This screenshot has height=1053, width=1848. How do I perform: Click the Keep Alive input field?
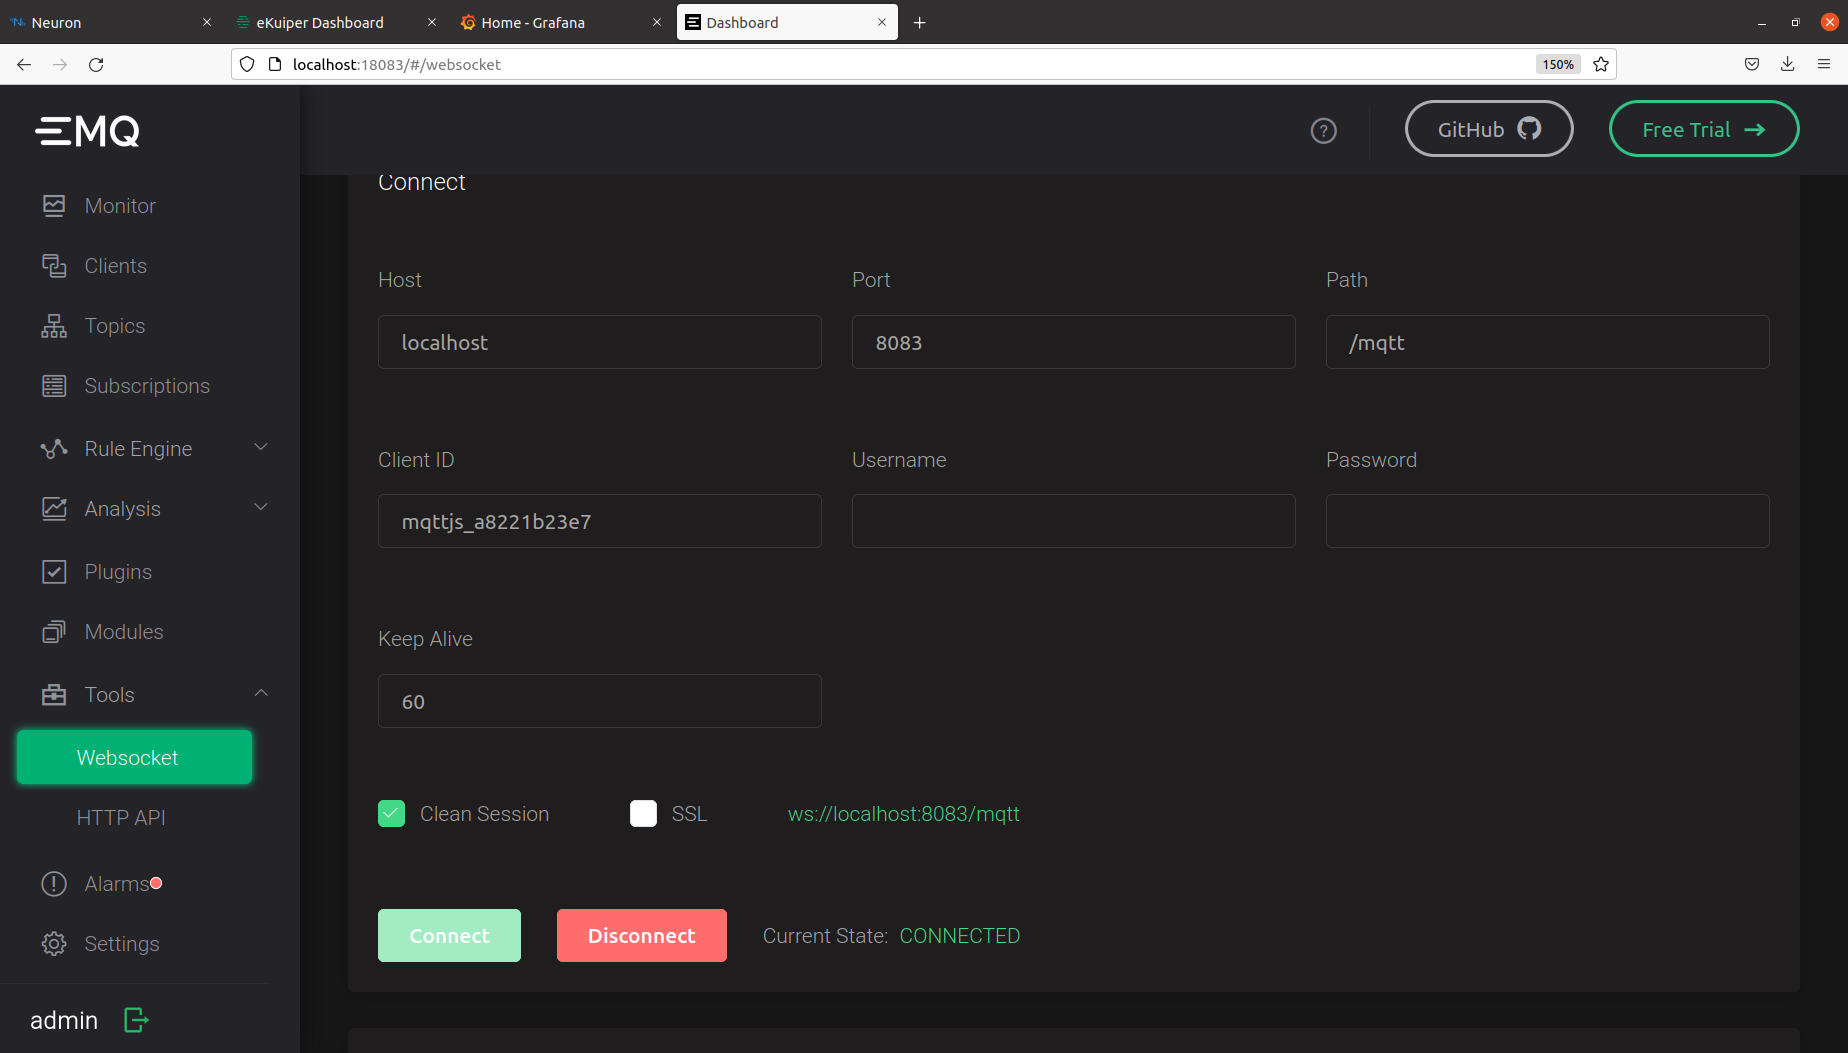coord(600,701)
